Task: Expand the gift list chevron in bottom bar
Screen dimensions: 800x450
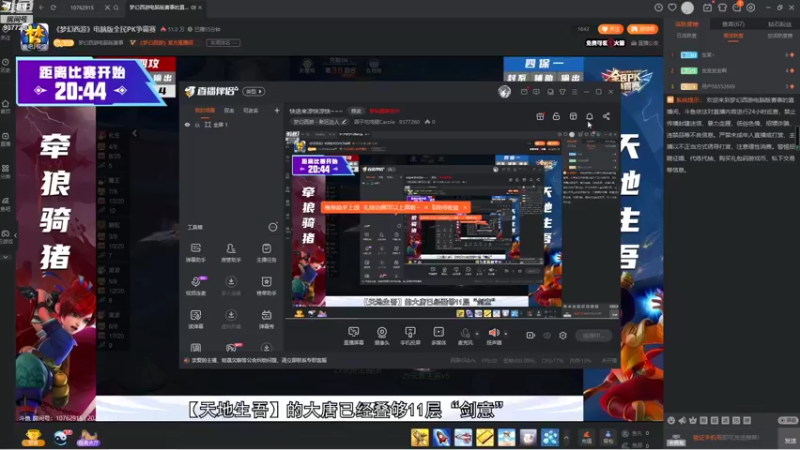Action: click(566, 437)
